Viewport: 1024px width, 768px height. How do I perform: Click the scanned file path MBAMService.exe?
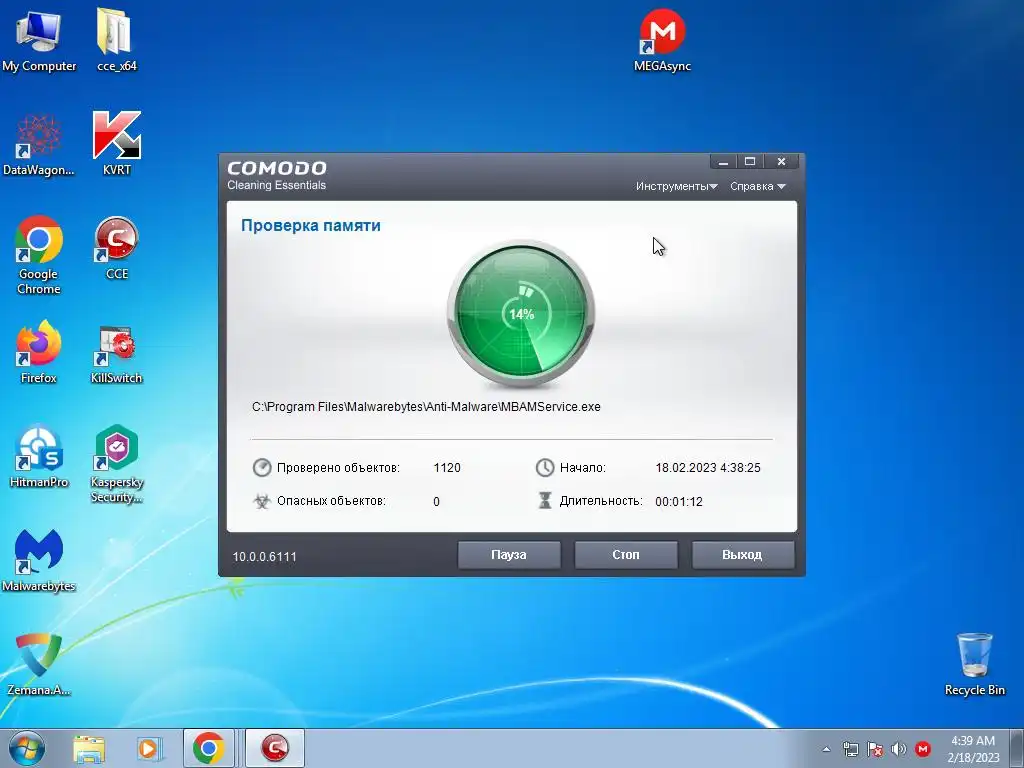[x=426, y=406]
